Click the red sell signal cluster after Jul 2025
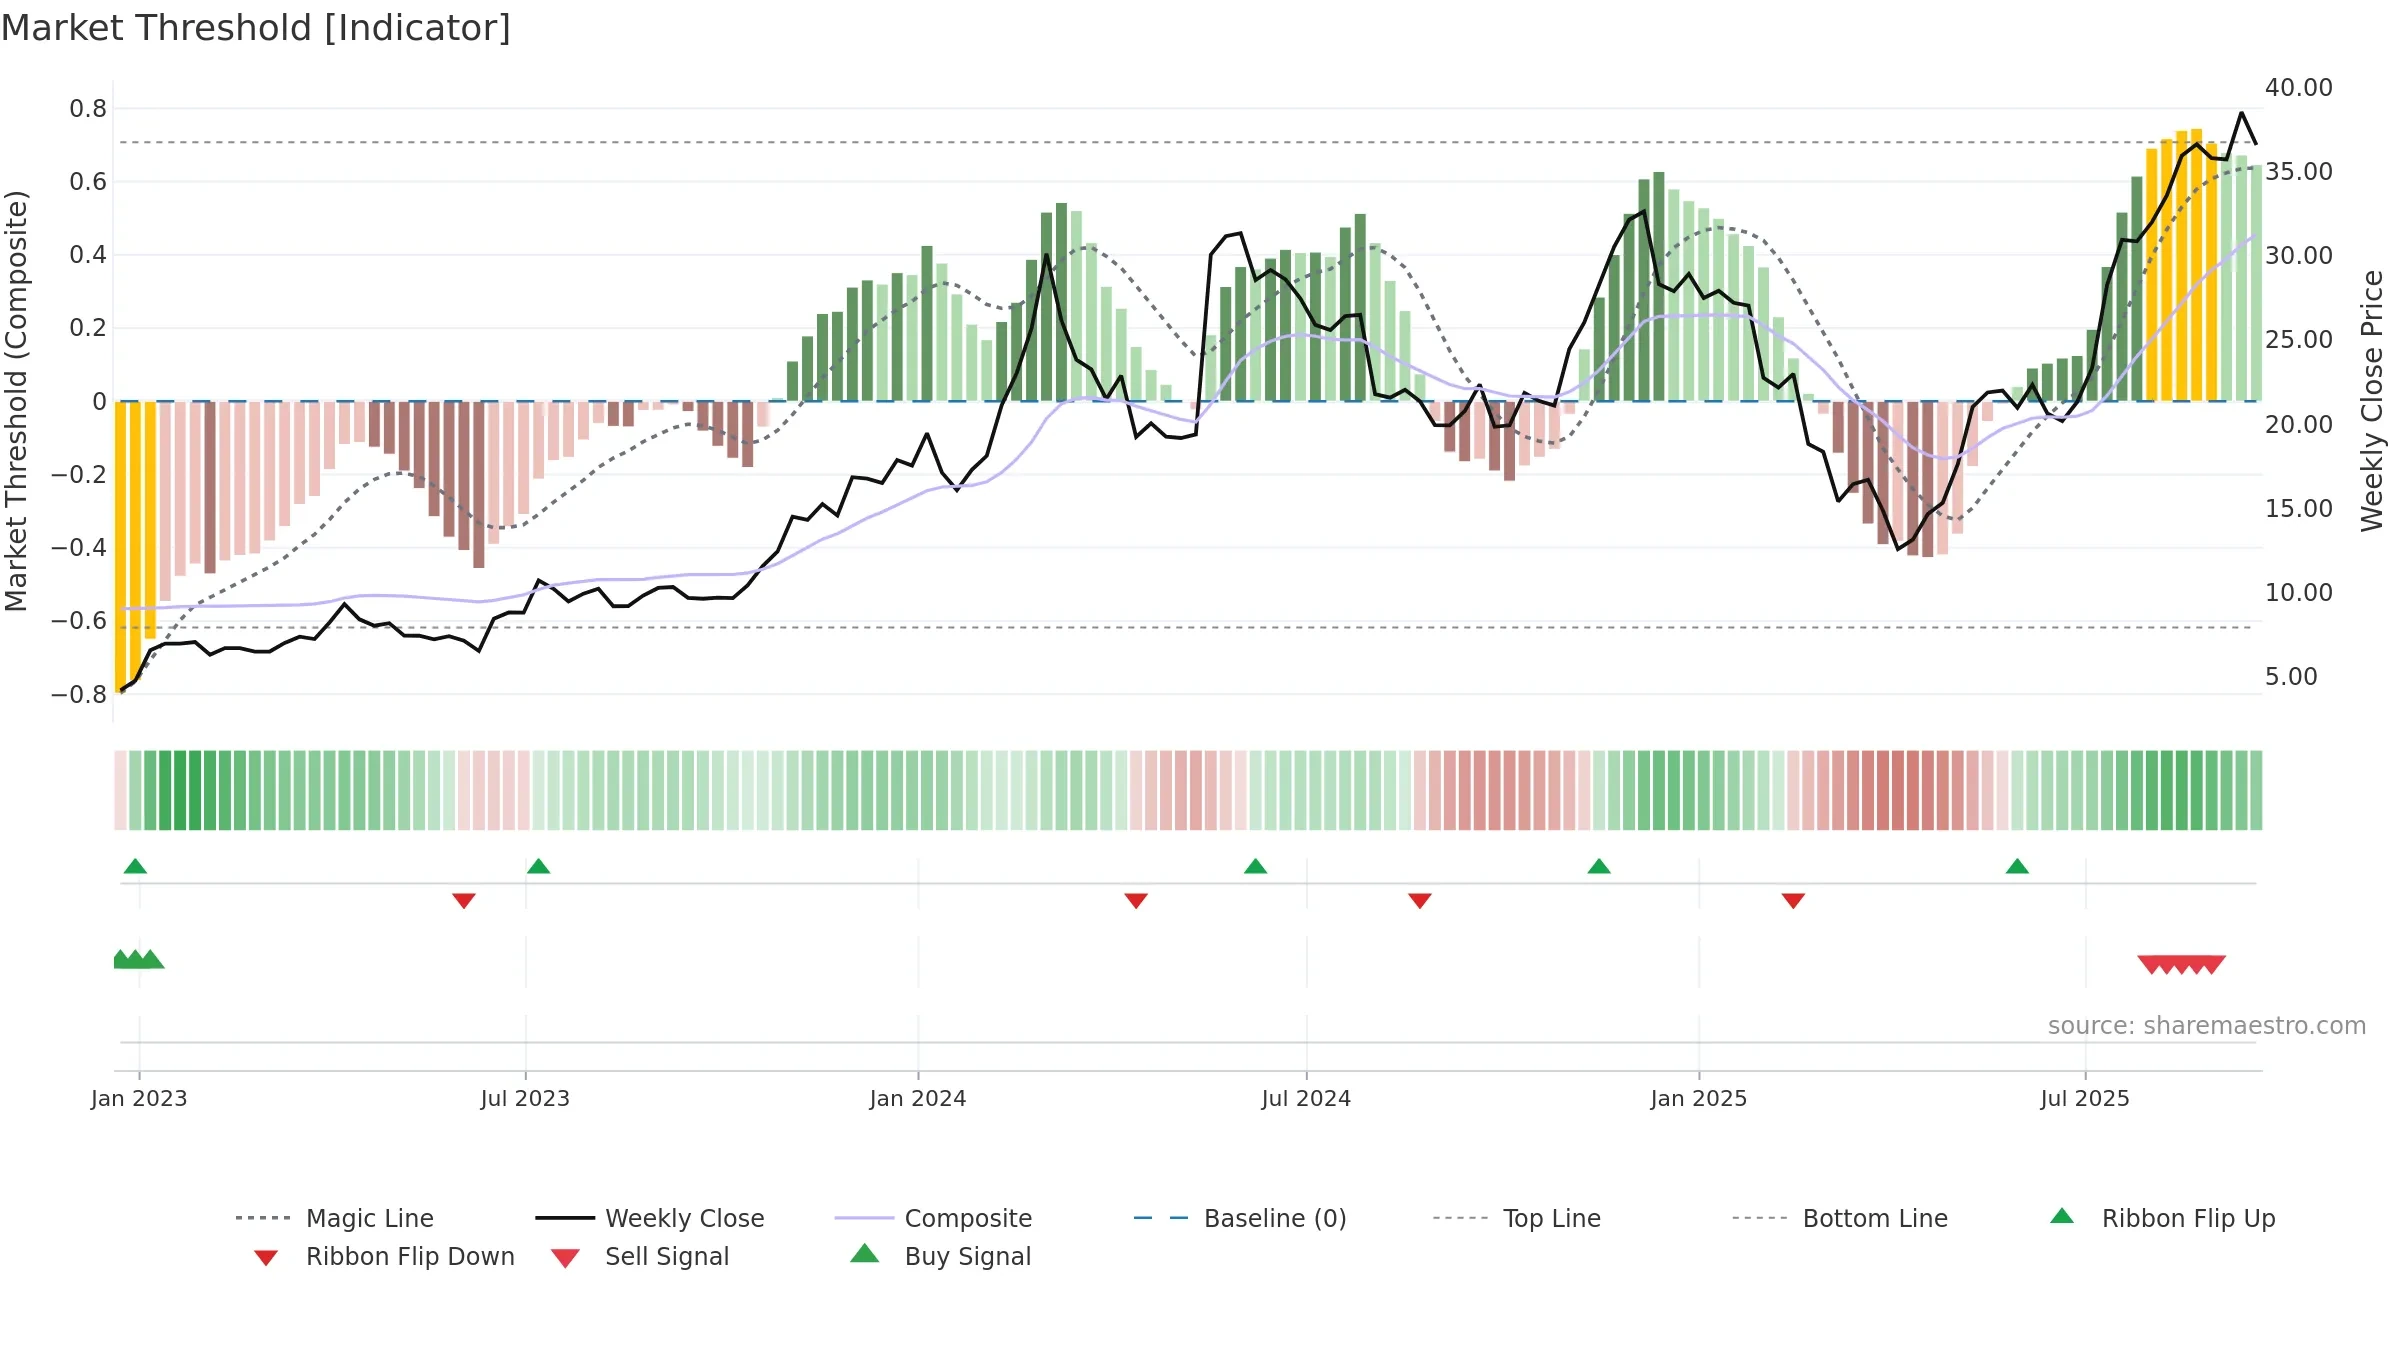 pyautogui.click(x=2181, y=964)
